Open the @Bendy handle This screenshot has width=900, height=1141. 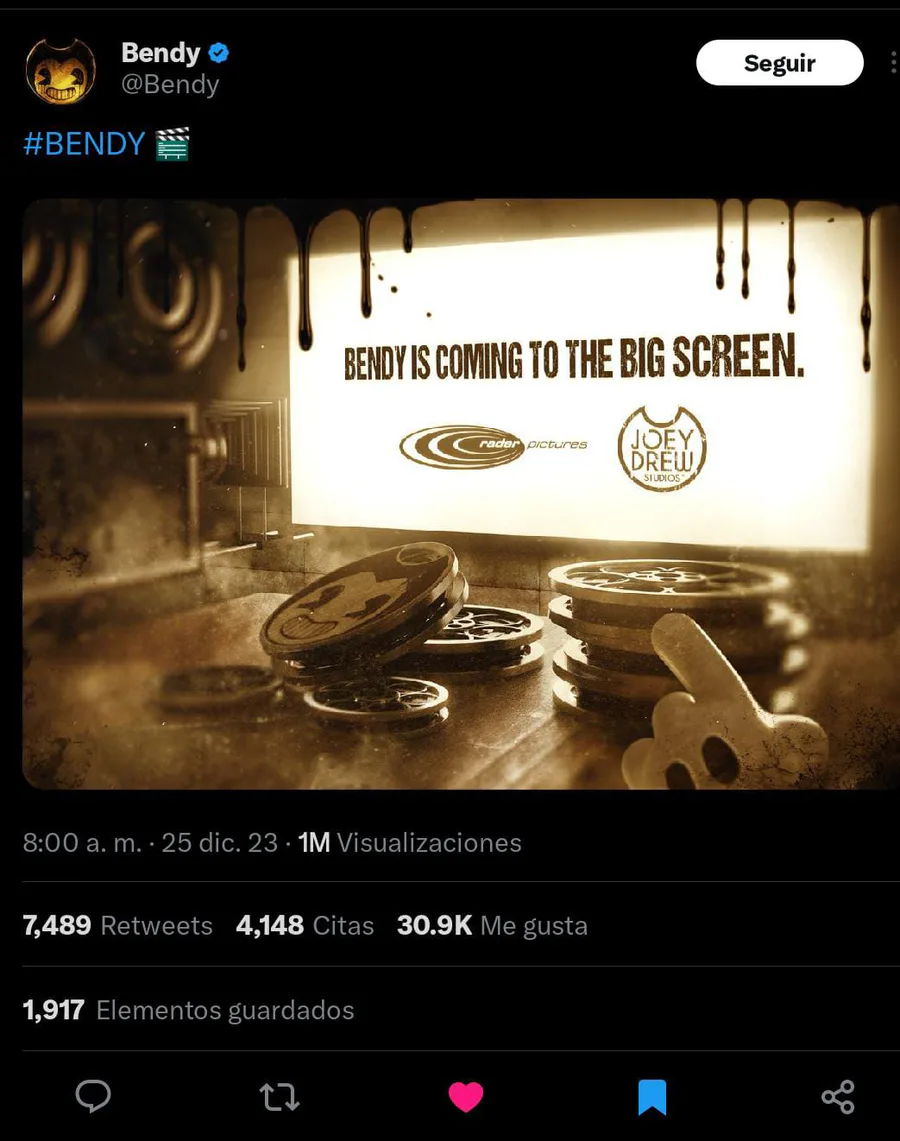170,84
